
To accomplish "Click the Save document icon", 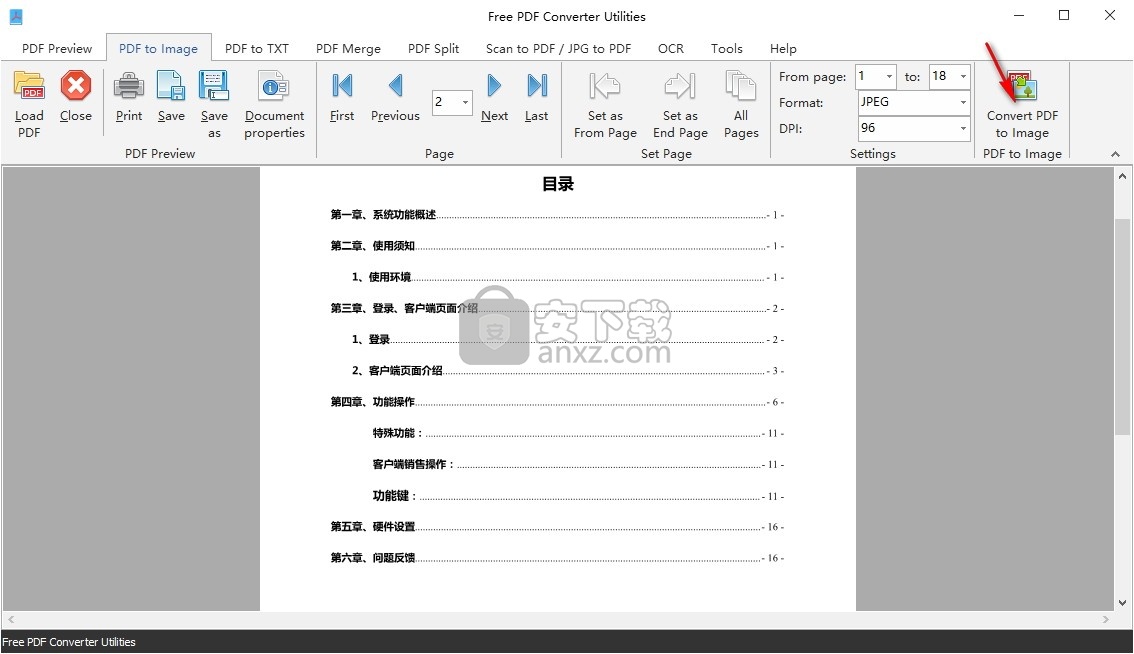I will coord(171,86).
